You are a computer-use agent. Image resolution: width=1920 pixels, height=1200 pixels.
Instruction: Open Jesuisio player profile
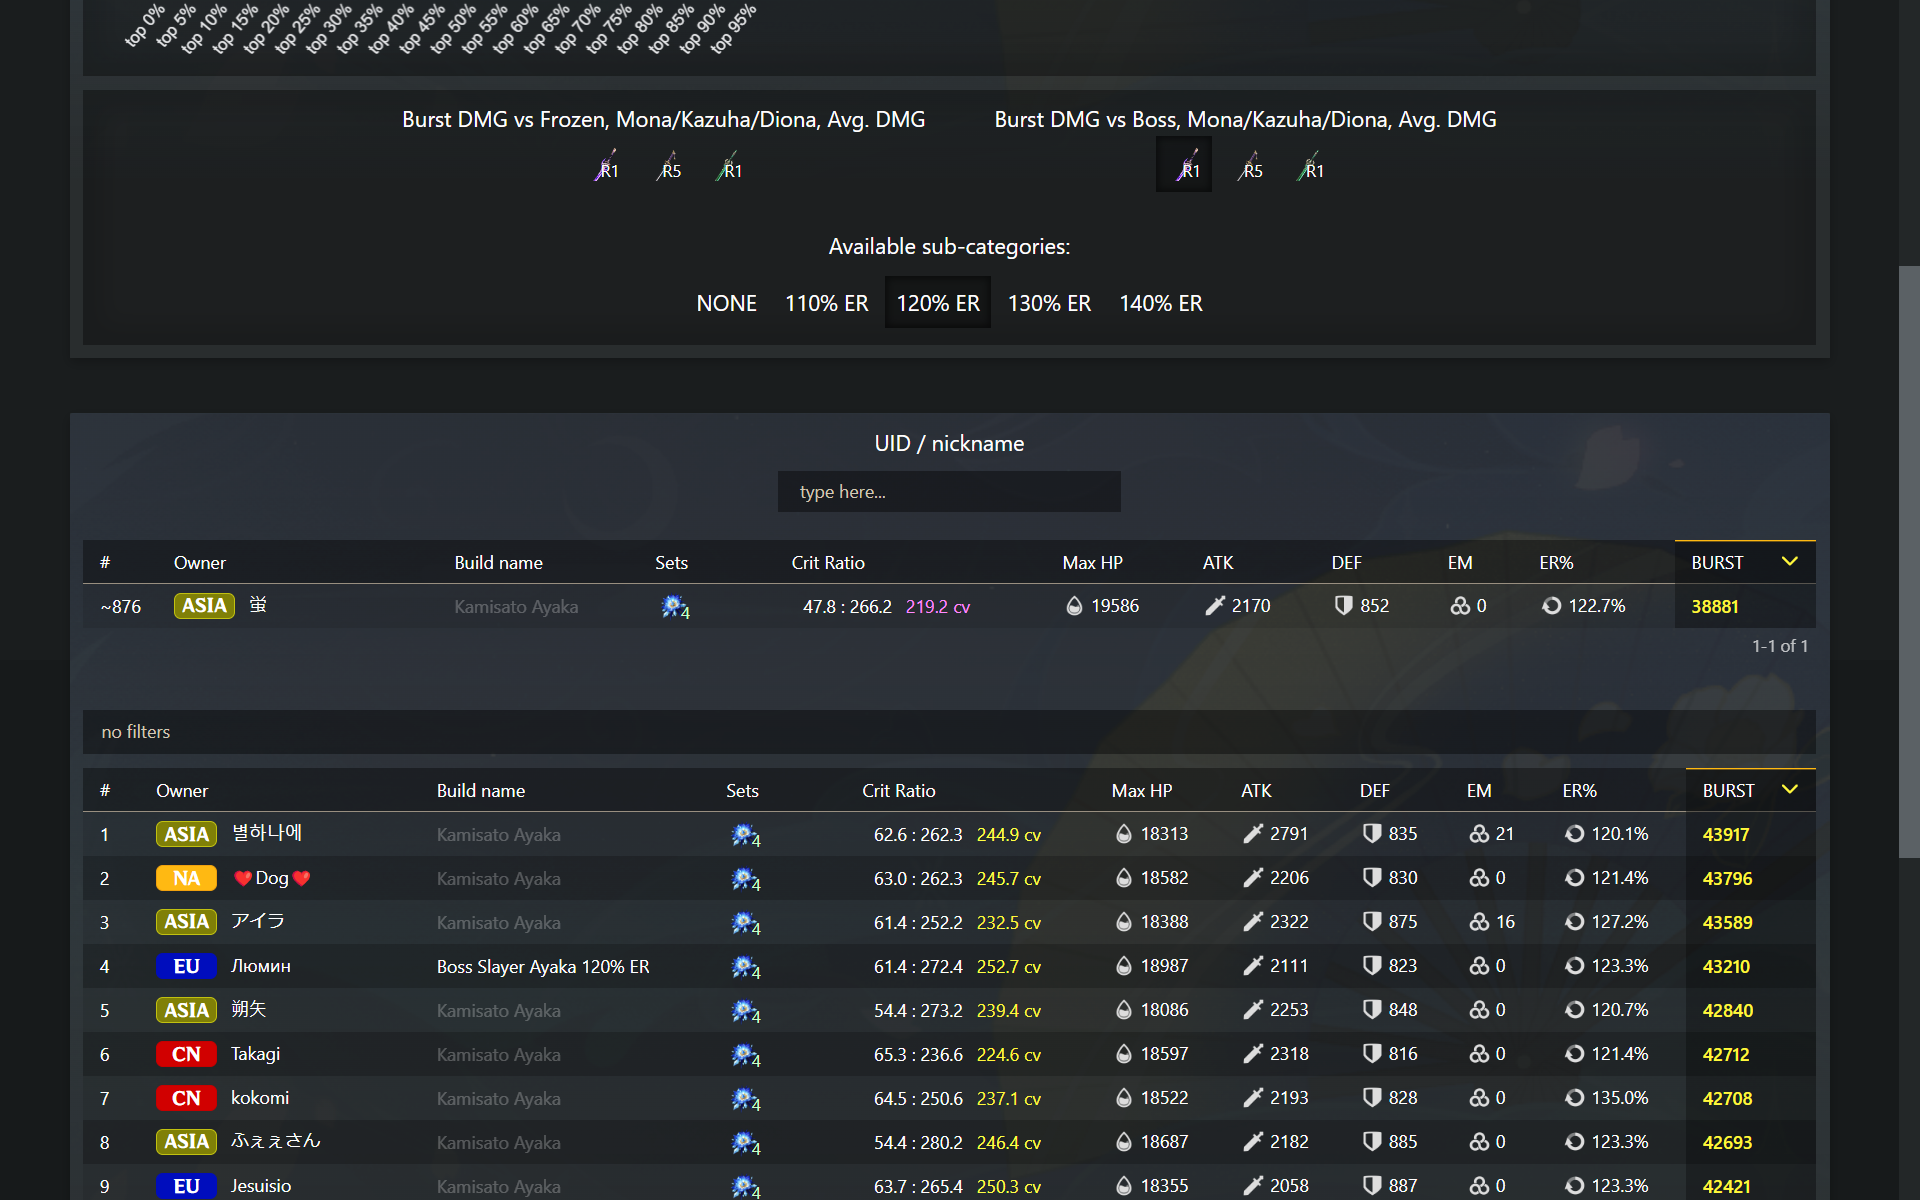pos(261,1186)
